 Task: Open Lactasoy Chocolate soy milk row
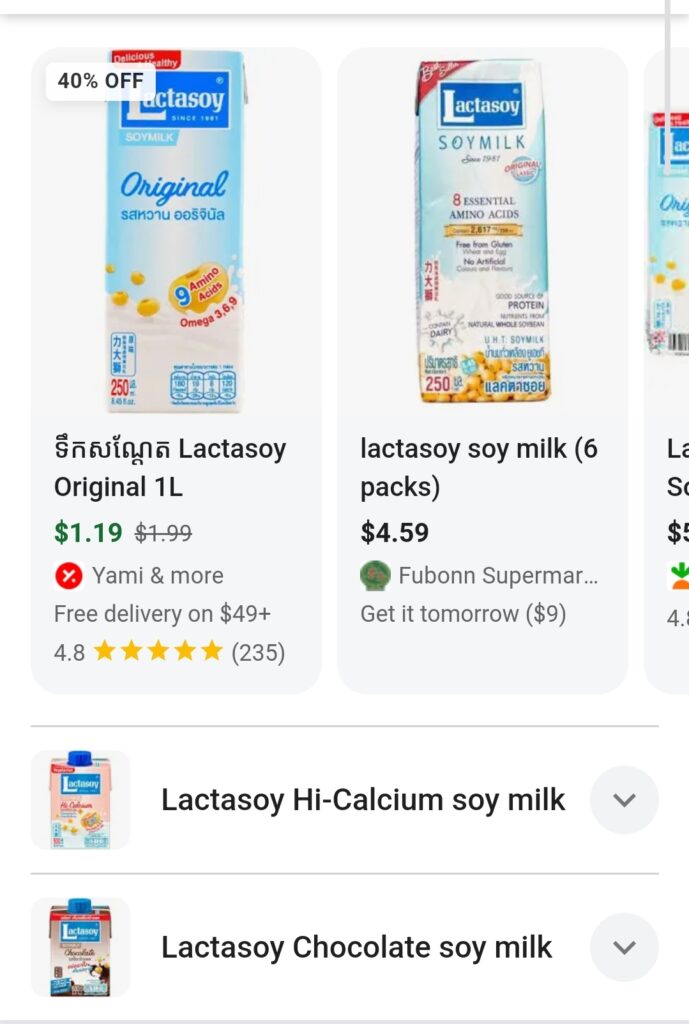tap(356, 947)
